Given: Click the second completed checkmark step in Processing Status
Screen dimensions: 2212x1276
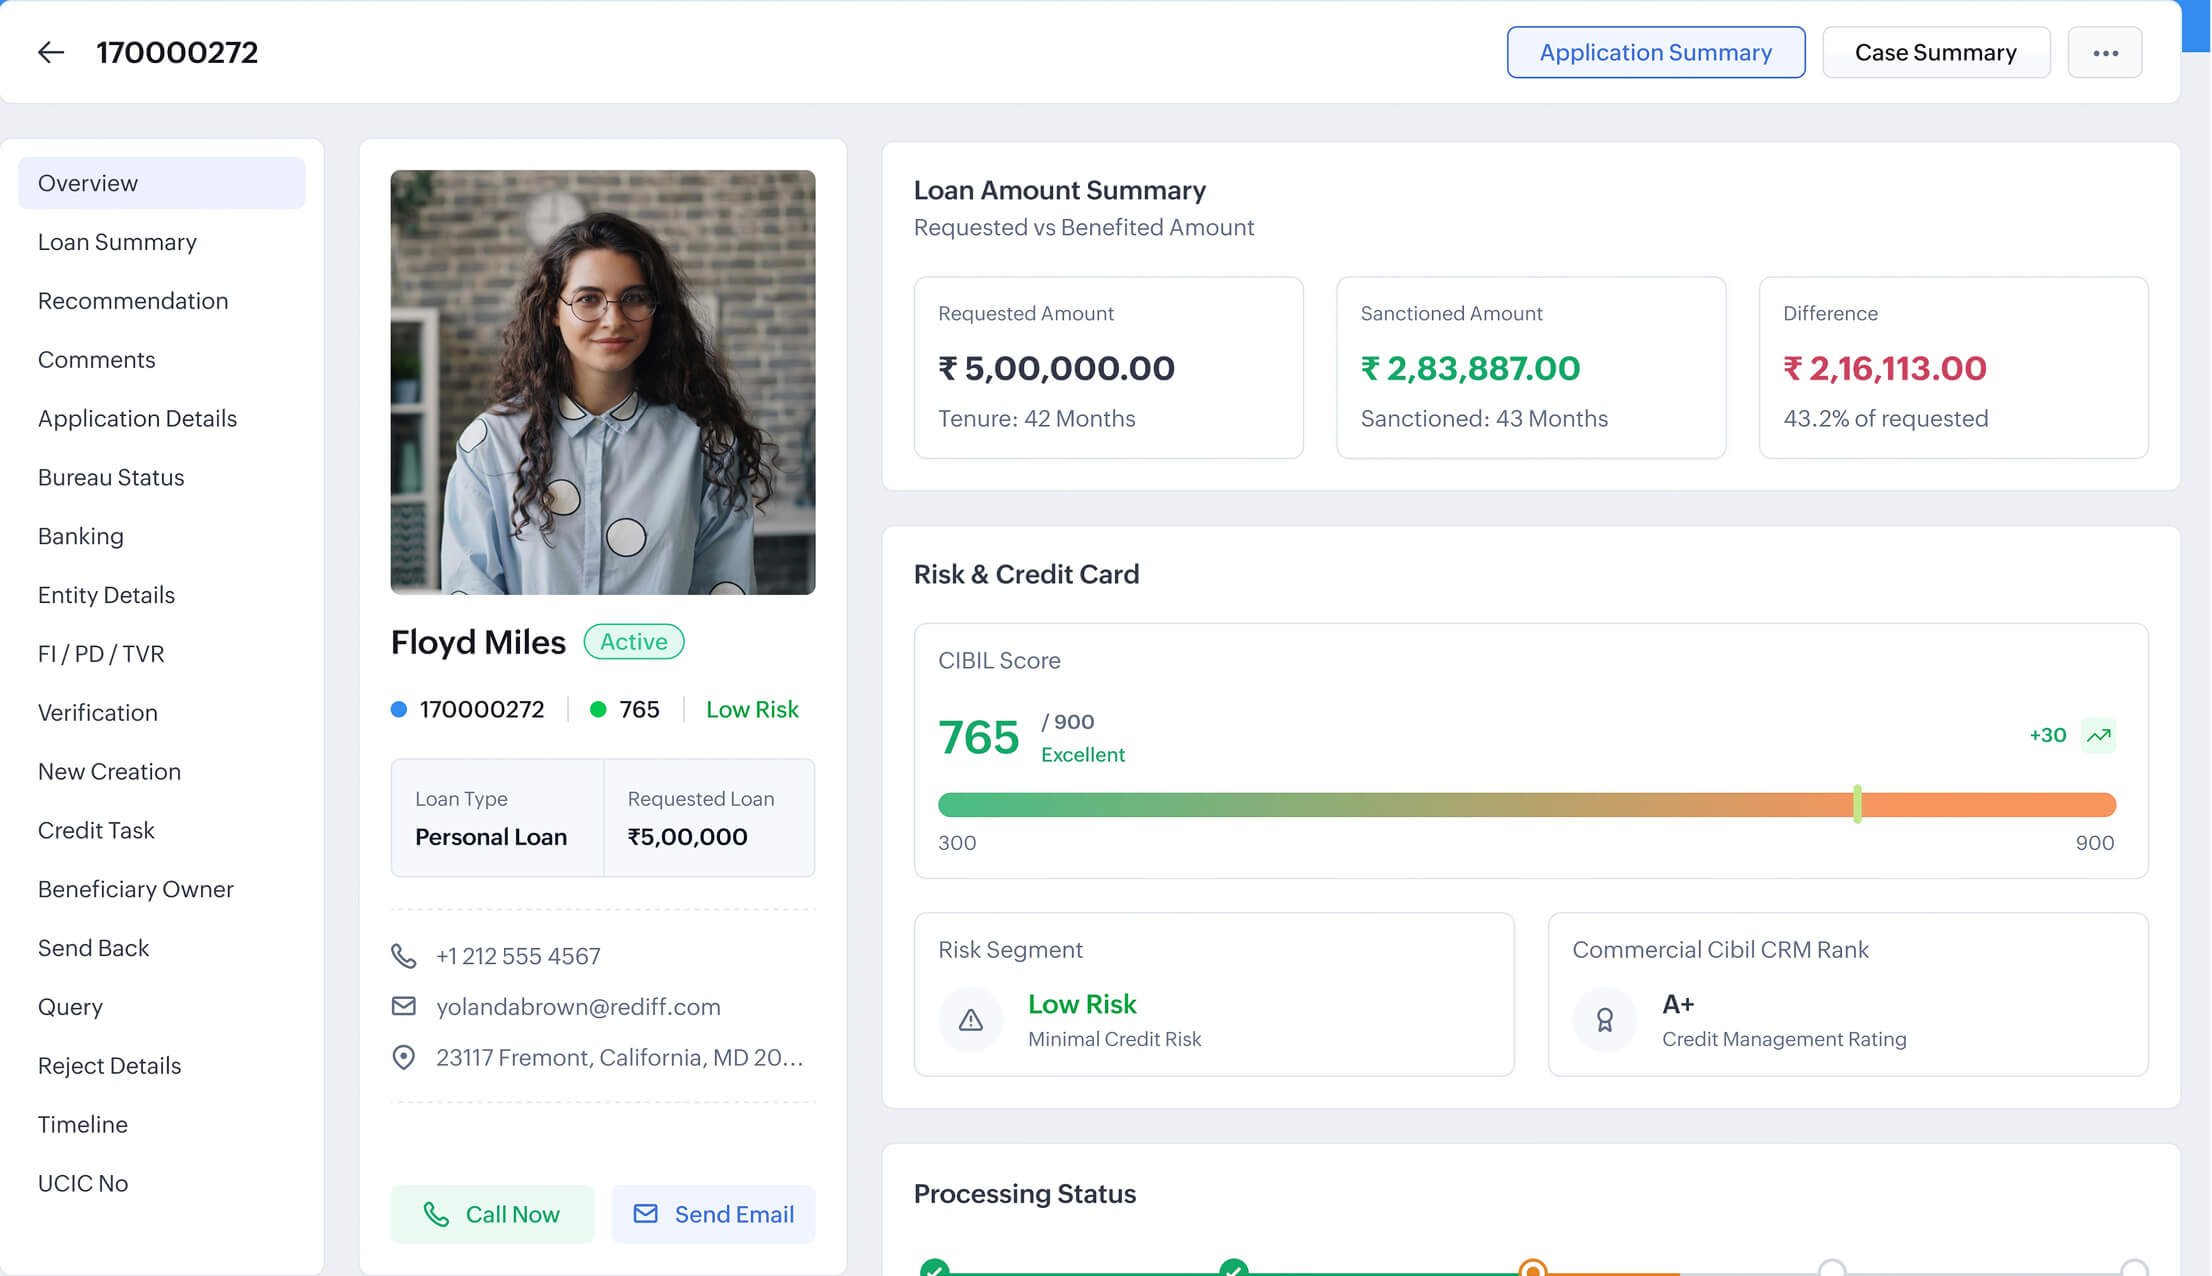Looking at the screenshot, I should click(x=1233, y=1268).
